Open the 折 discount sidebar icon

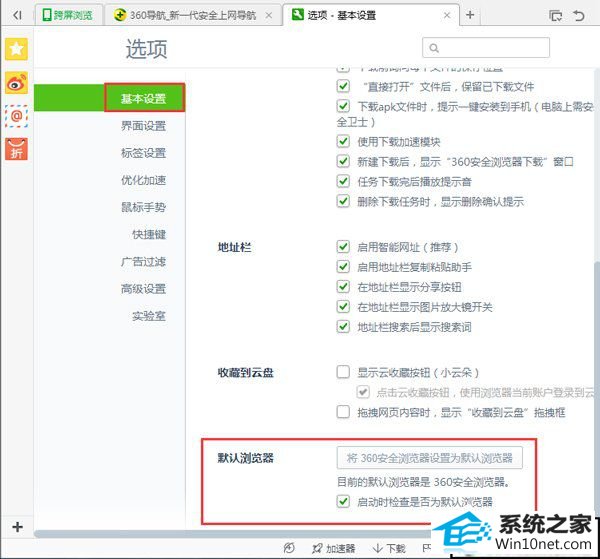16,149
